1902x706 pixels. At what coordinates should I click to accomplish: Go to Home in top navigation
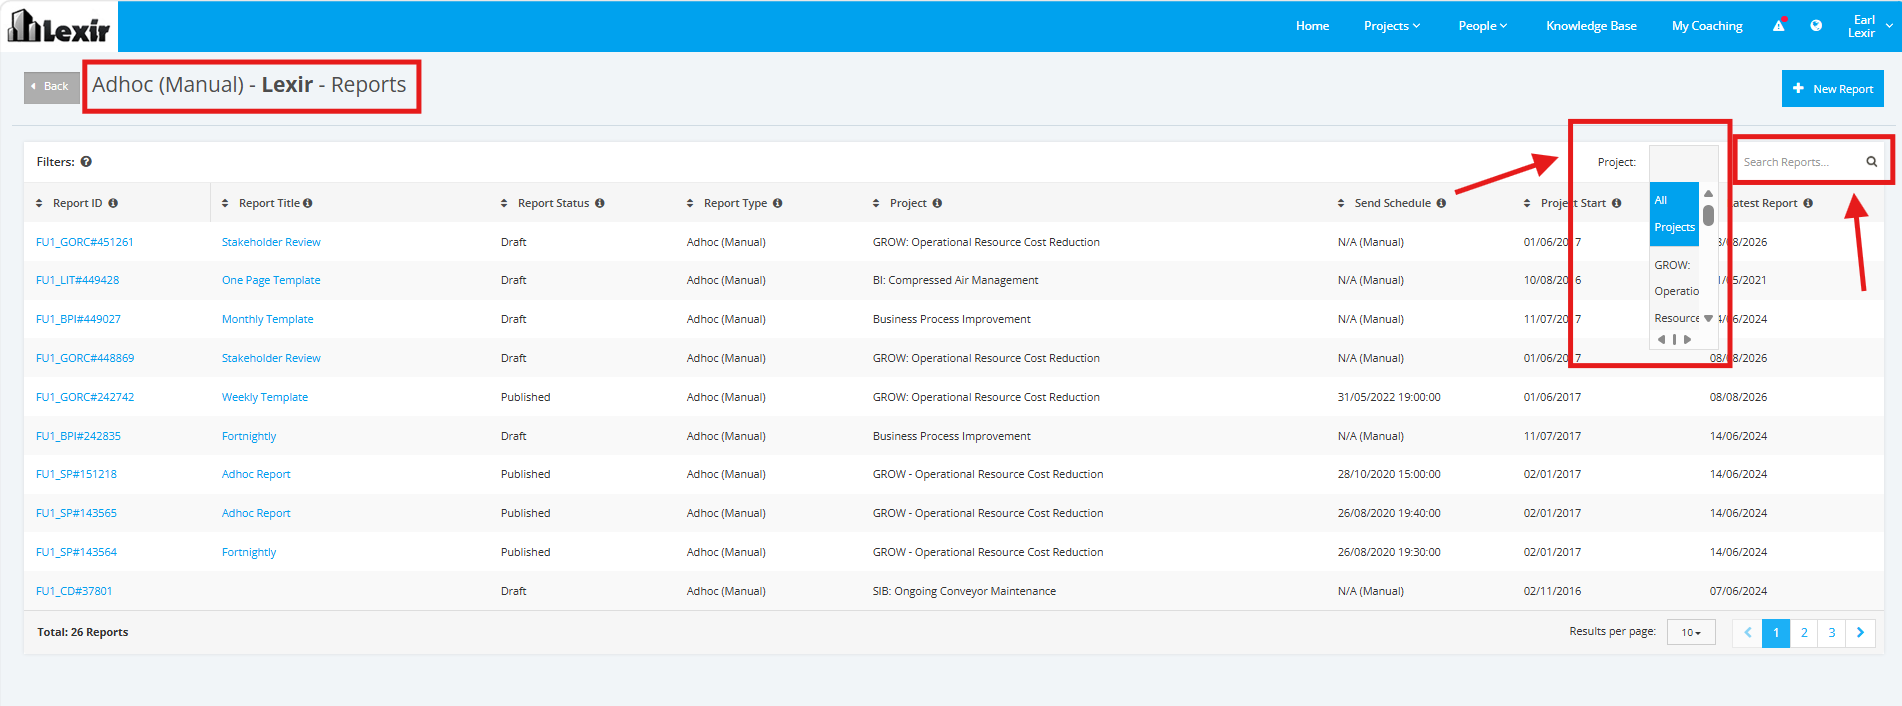click(1313, 26)
